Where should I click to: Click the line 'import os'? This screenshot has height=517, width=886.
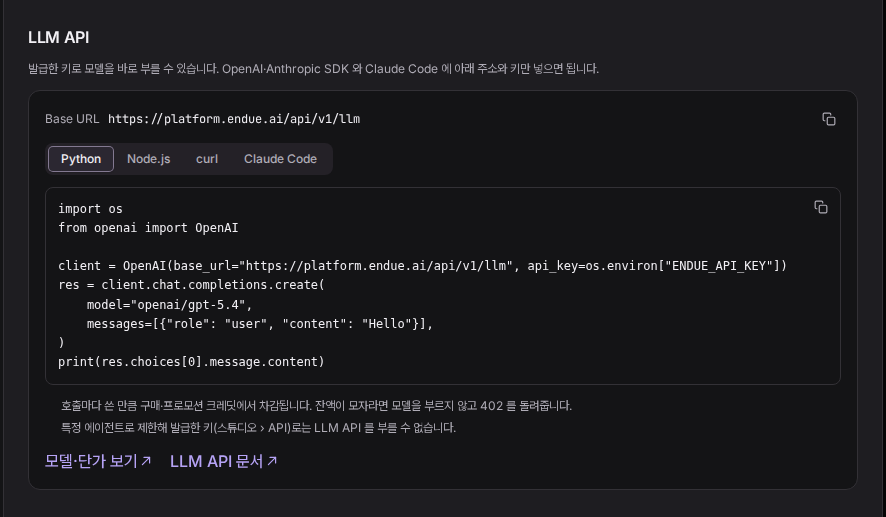point(90,209)
